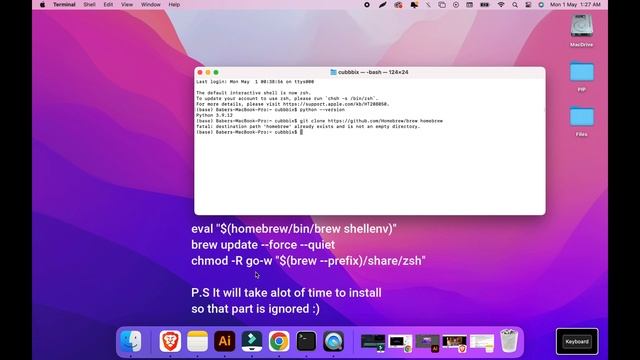Click the play circle menu bar icon
This screenshot has width=640, height=360.
tap(456, 5)
